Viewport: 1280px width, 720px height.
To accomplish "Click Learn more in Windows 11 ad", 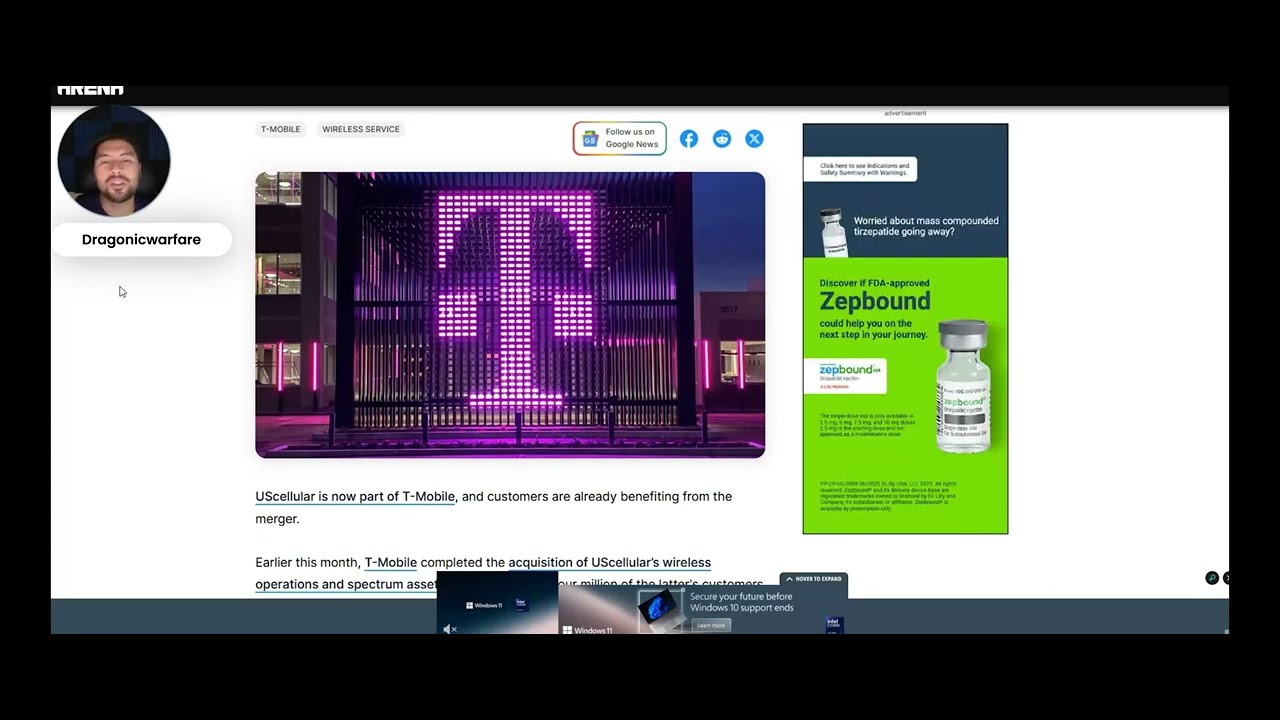I will pyautogui.click(x=711, y=625).
